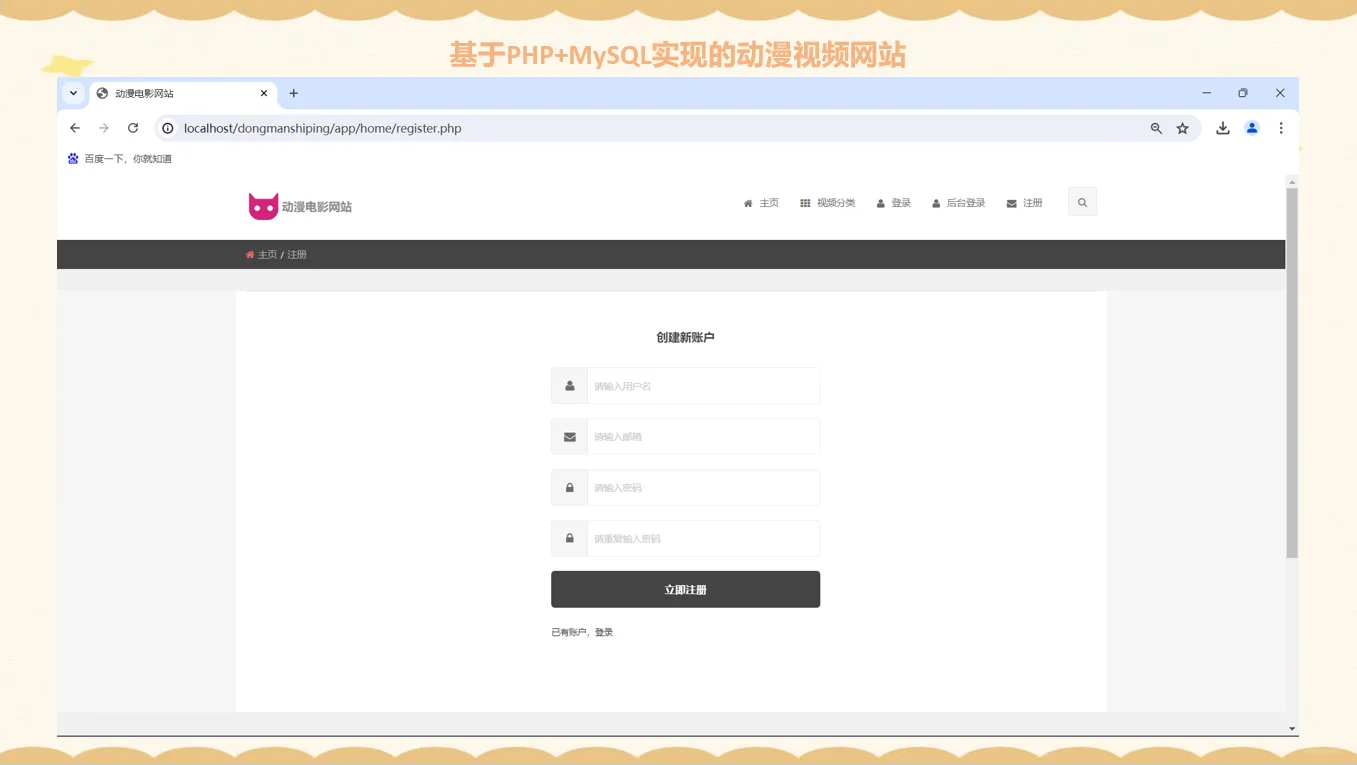Image resolution: width=1357 pixels, height=765 pixels.
Task: Click the browser profile avatar icon
Action: click(x=1251, y=128)
